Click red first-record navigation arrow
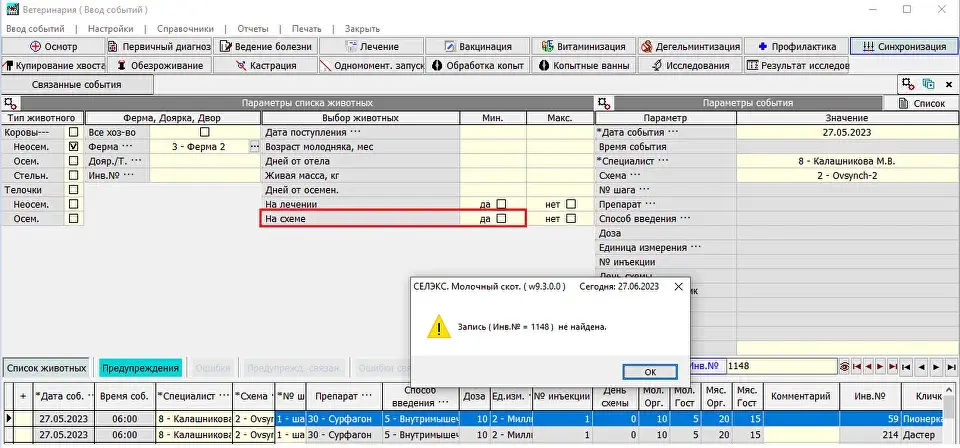960x448 pixels. (857, 367)
